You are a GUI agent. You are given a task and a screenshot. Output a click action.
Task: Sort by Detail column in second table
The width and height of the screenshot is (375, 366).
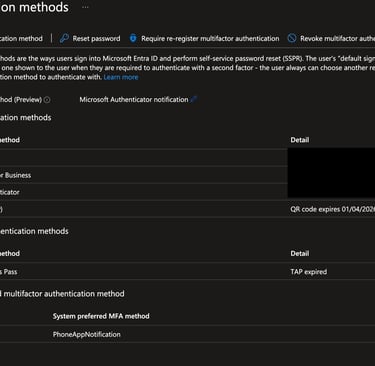[300, 253]
